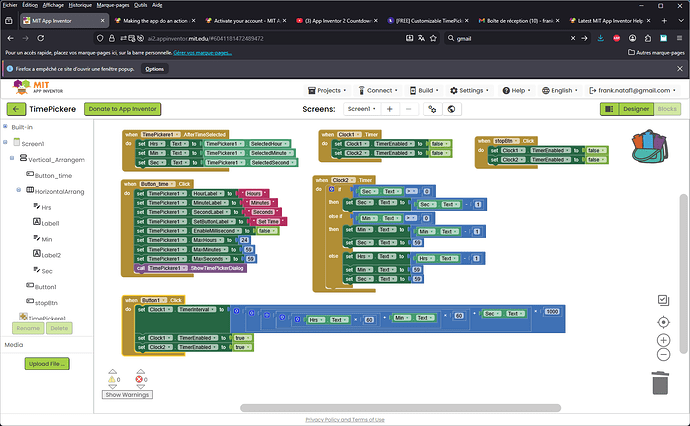Screen dimensions: 690x426
Task: Zoom in the blocks workspace
Action: pos(663,341)
